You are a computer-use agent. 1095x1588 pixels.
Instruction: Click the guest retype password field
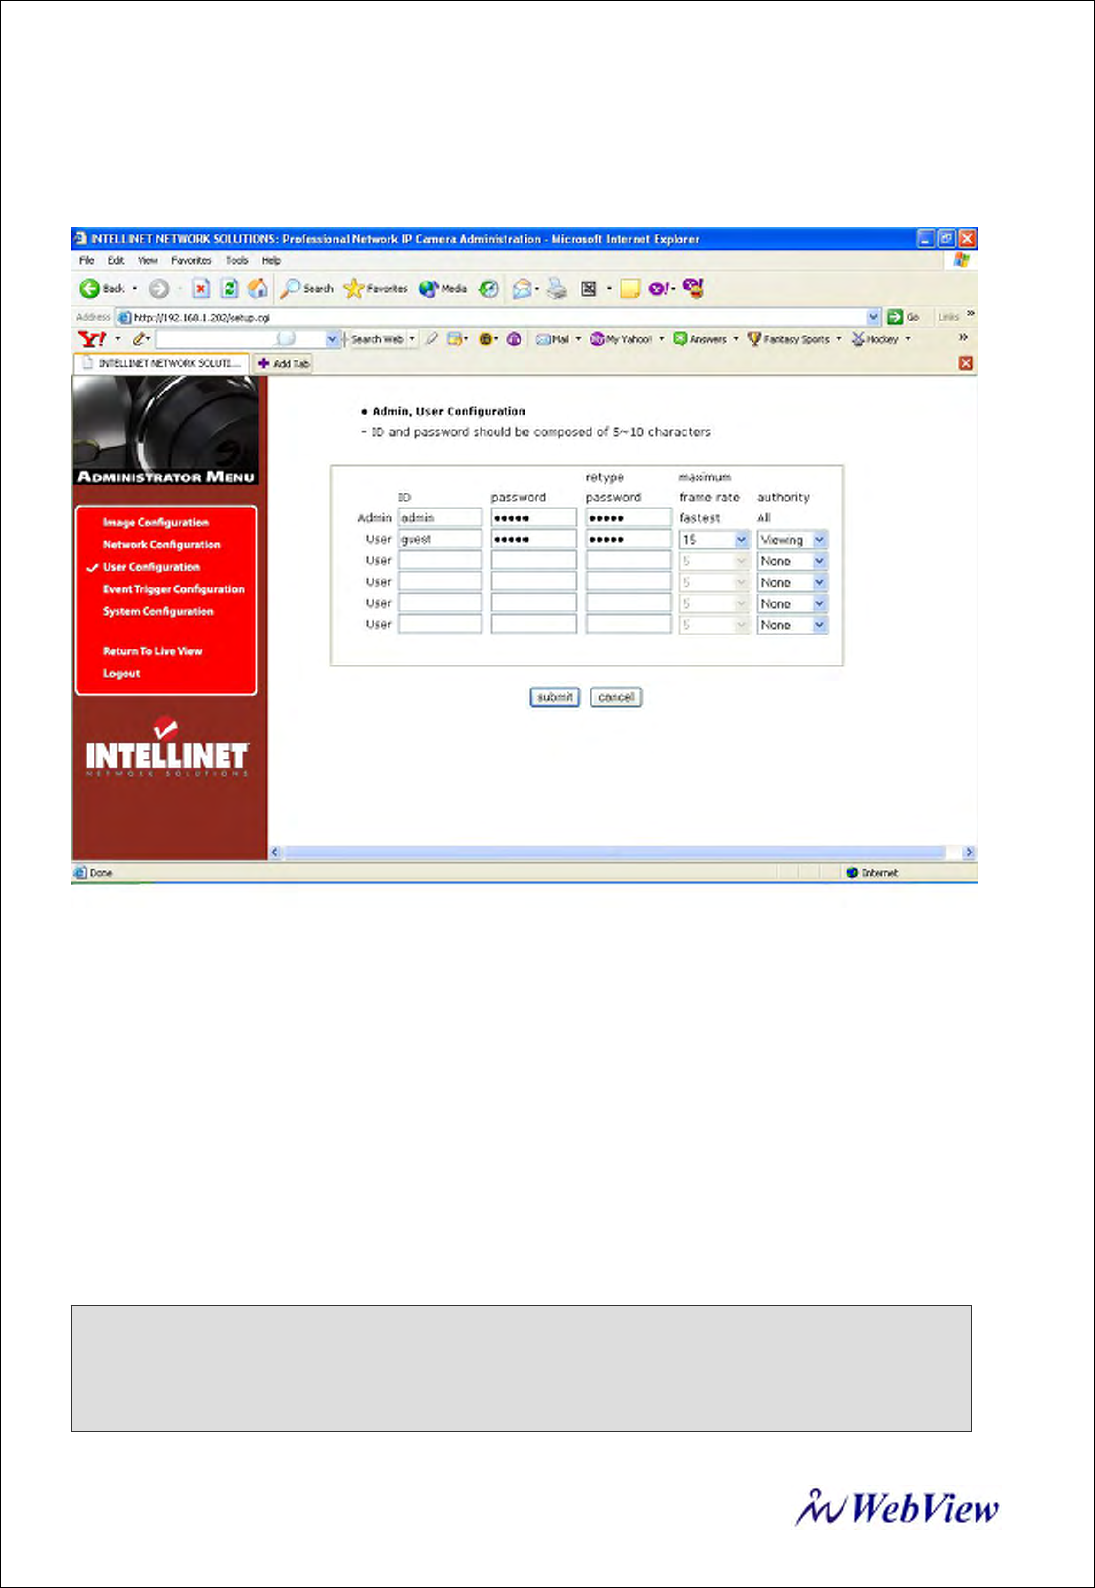click(x=628, y=539)
